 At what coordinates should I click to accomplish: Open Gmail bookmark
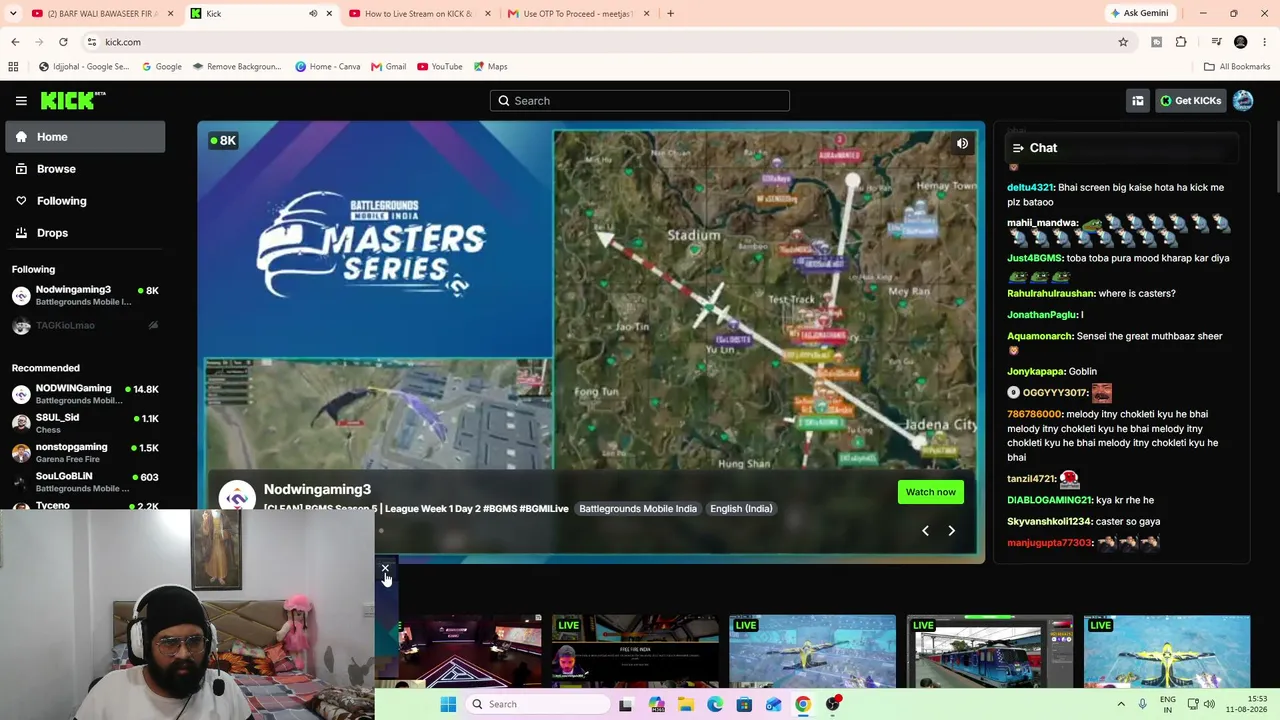[x=388, y=67]
